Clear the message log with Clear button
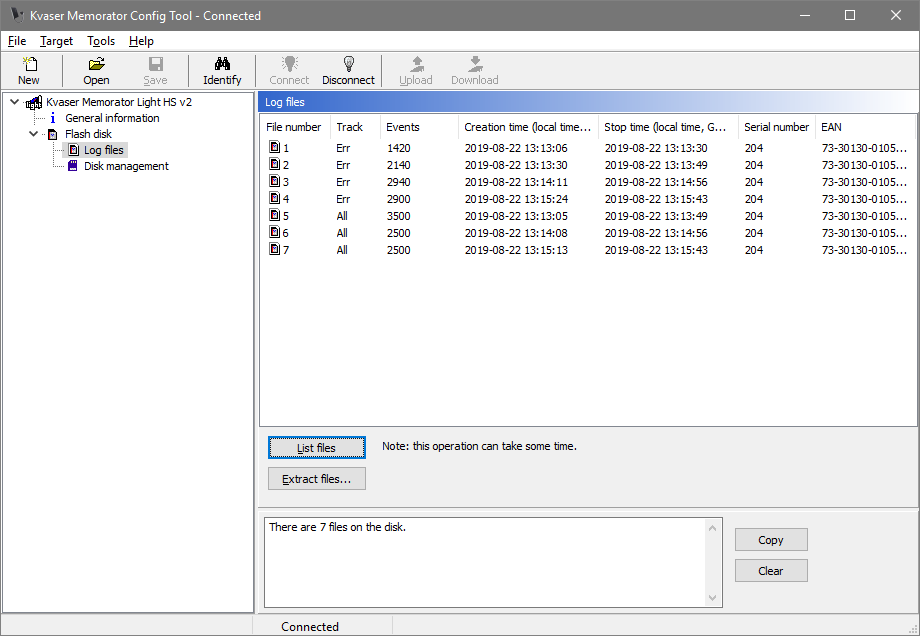 click(x=771, y=571)
